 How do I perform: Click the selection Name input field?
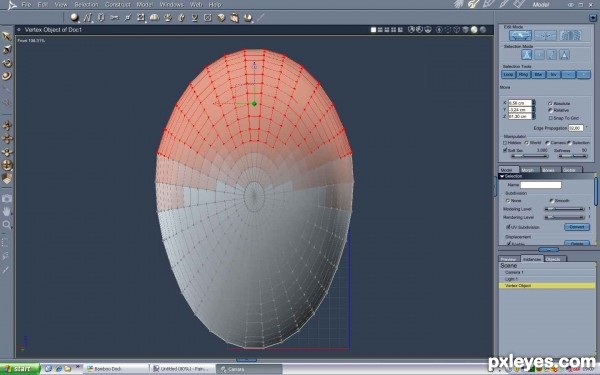(x=541, y=185)
